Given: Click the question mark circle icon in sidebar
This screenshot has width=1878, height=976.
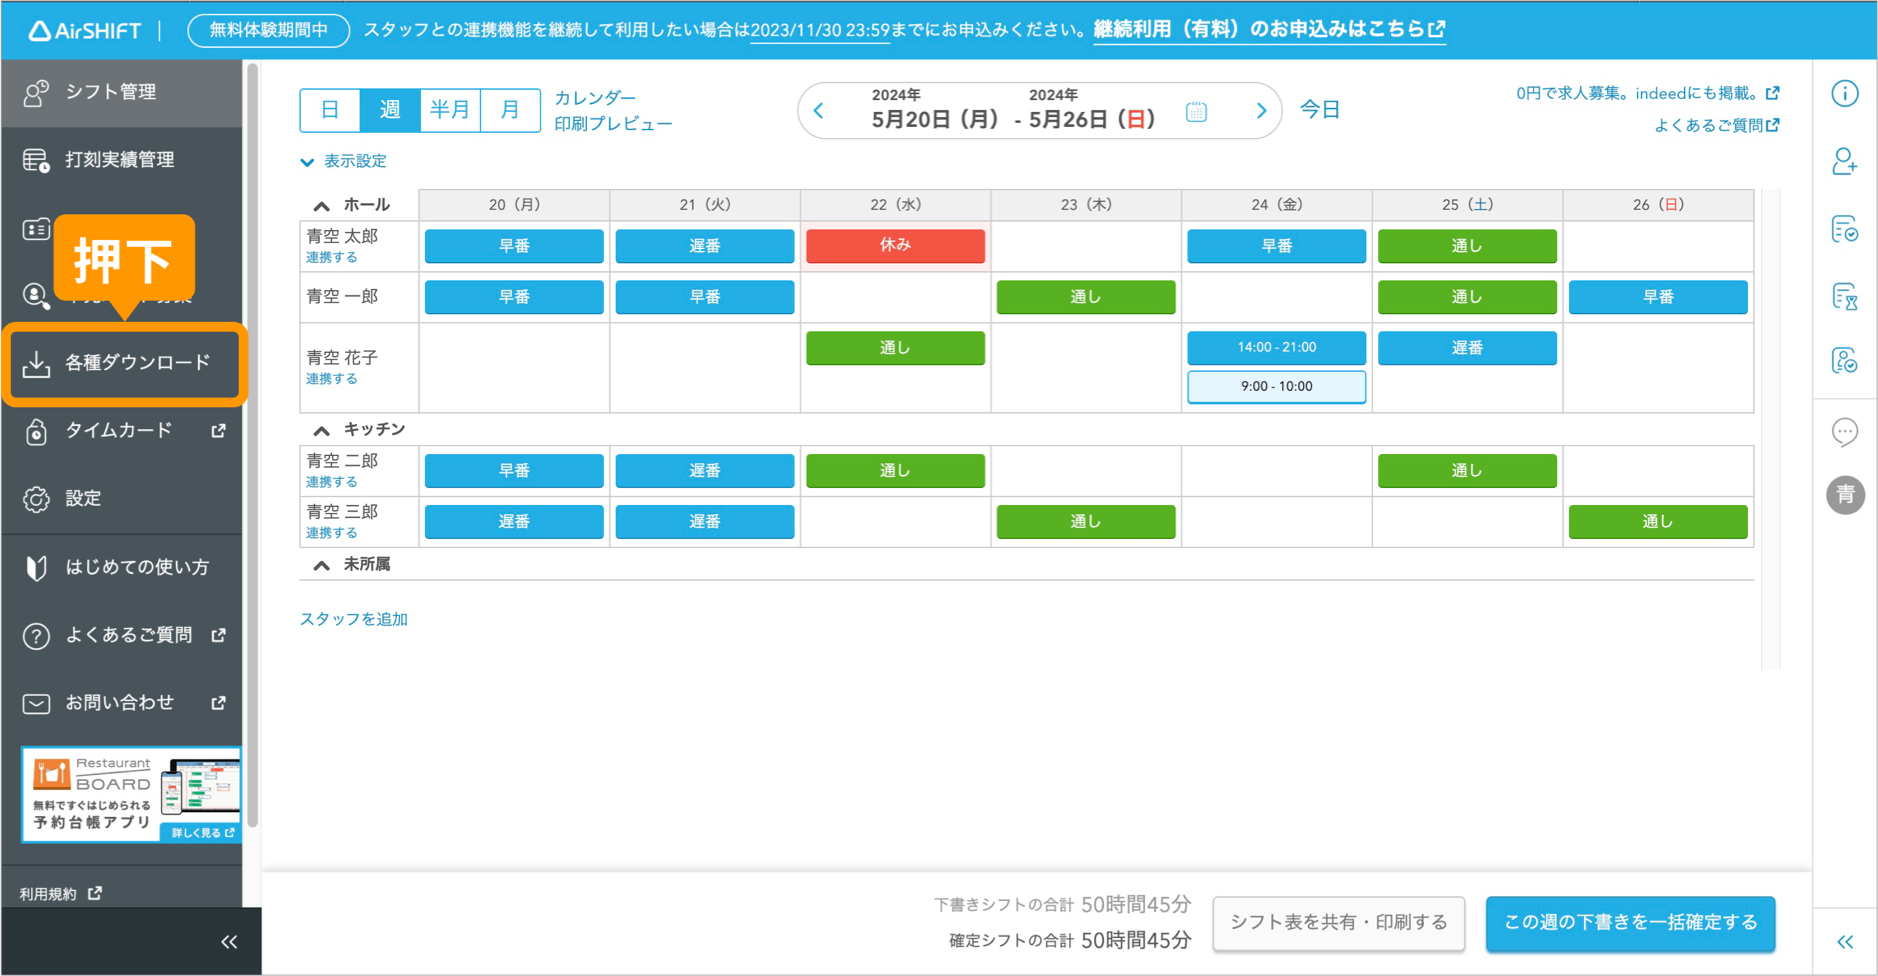Looking at the screenshot, I should tap(36, 636).
